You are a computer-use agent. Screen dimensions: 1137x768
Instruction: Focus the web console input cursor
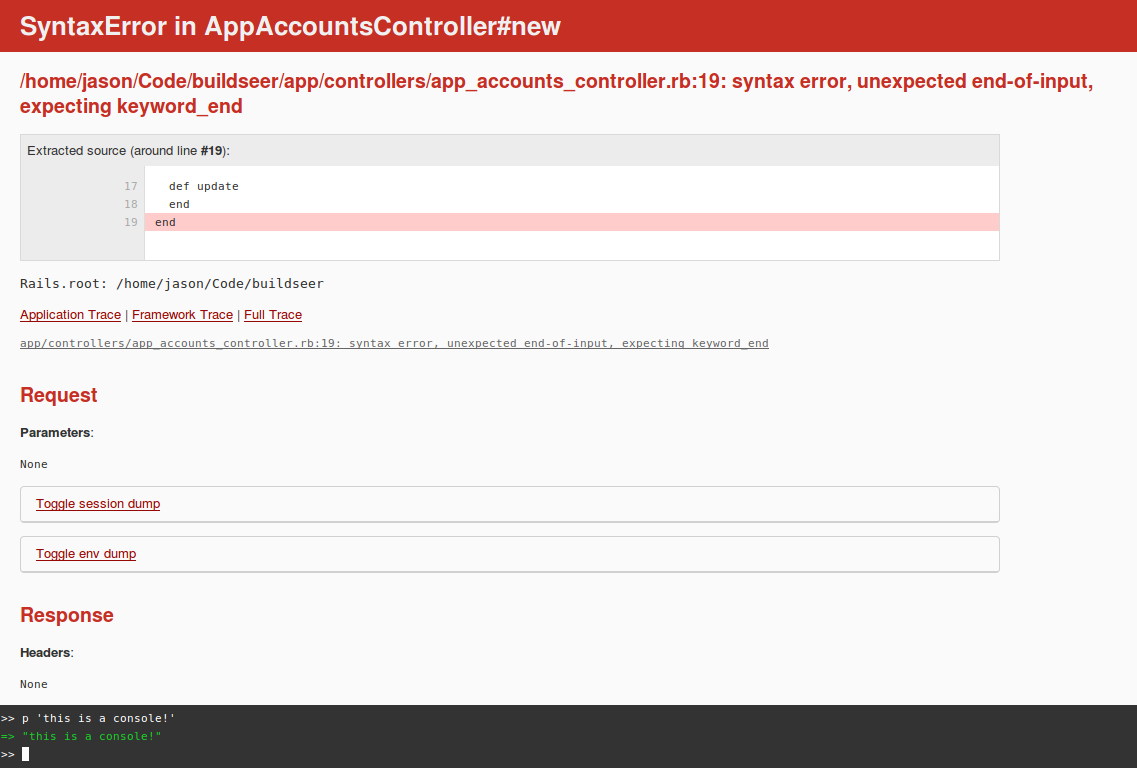coord(25,754)
